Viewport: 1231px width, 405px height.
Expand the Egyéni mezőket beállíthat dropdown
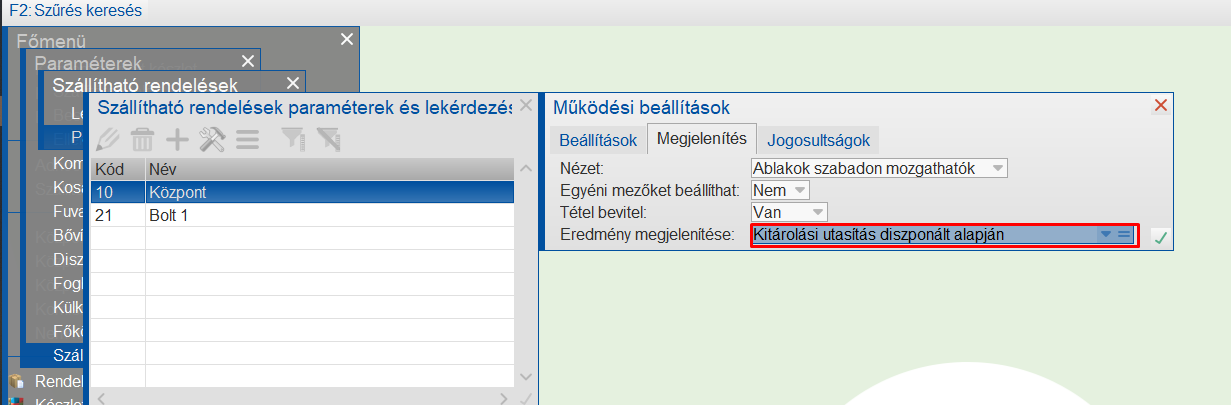pyautogui.click(x=799, y=190)
